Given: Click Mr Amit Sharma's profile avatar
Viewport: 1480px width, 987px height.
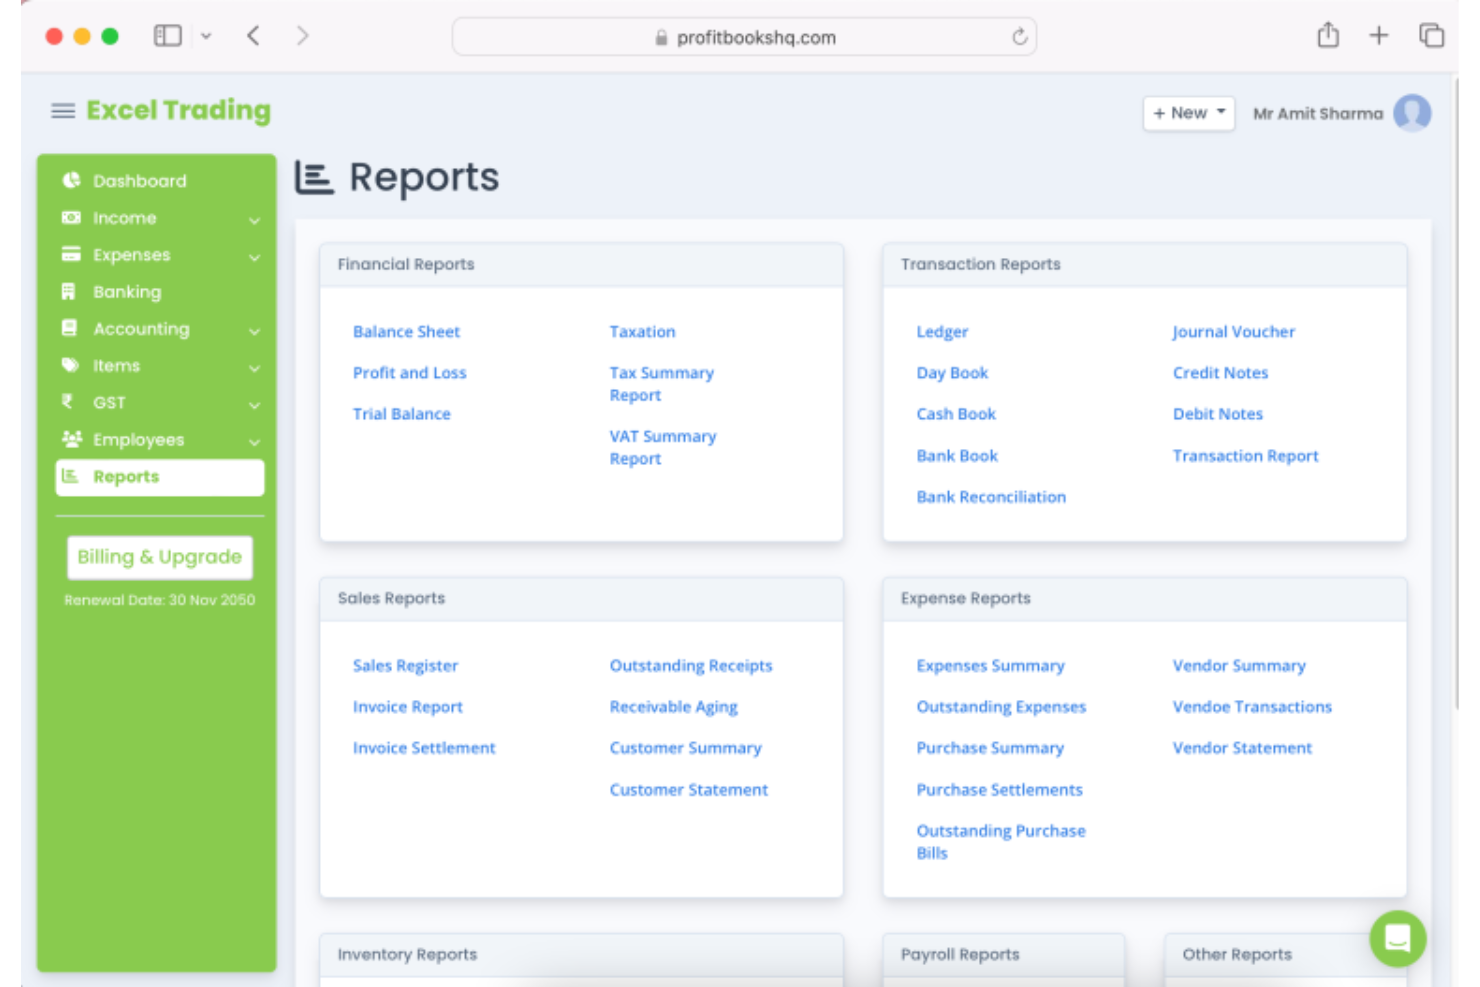Looking at the screenshot, I should click(1412, 114).
